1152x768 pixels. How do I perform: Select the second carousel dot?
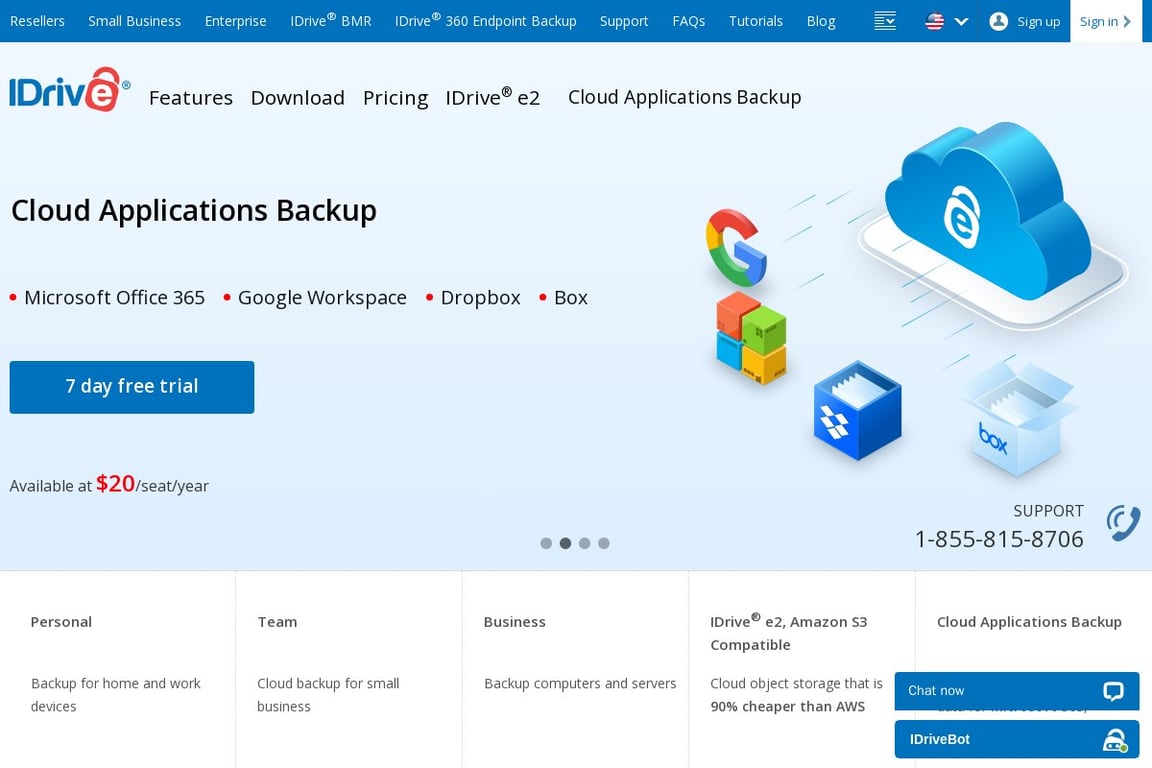pyautogui.click(x=565, y=543)
